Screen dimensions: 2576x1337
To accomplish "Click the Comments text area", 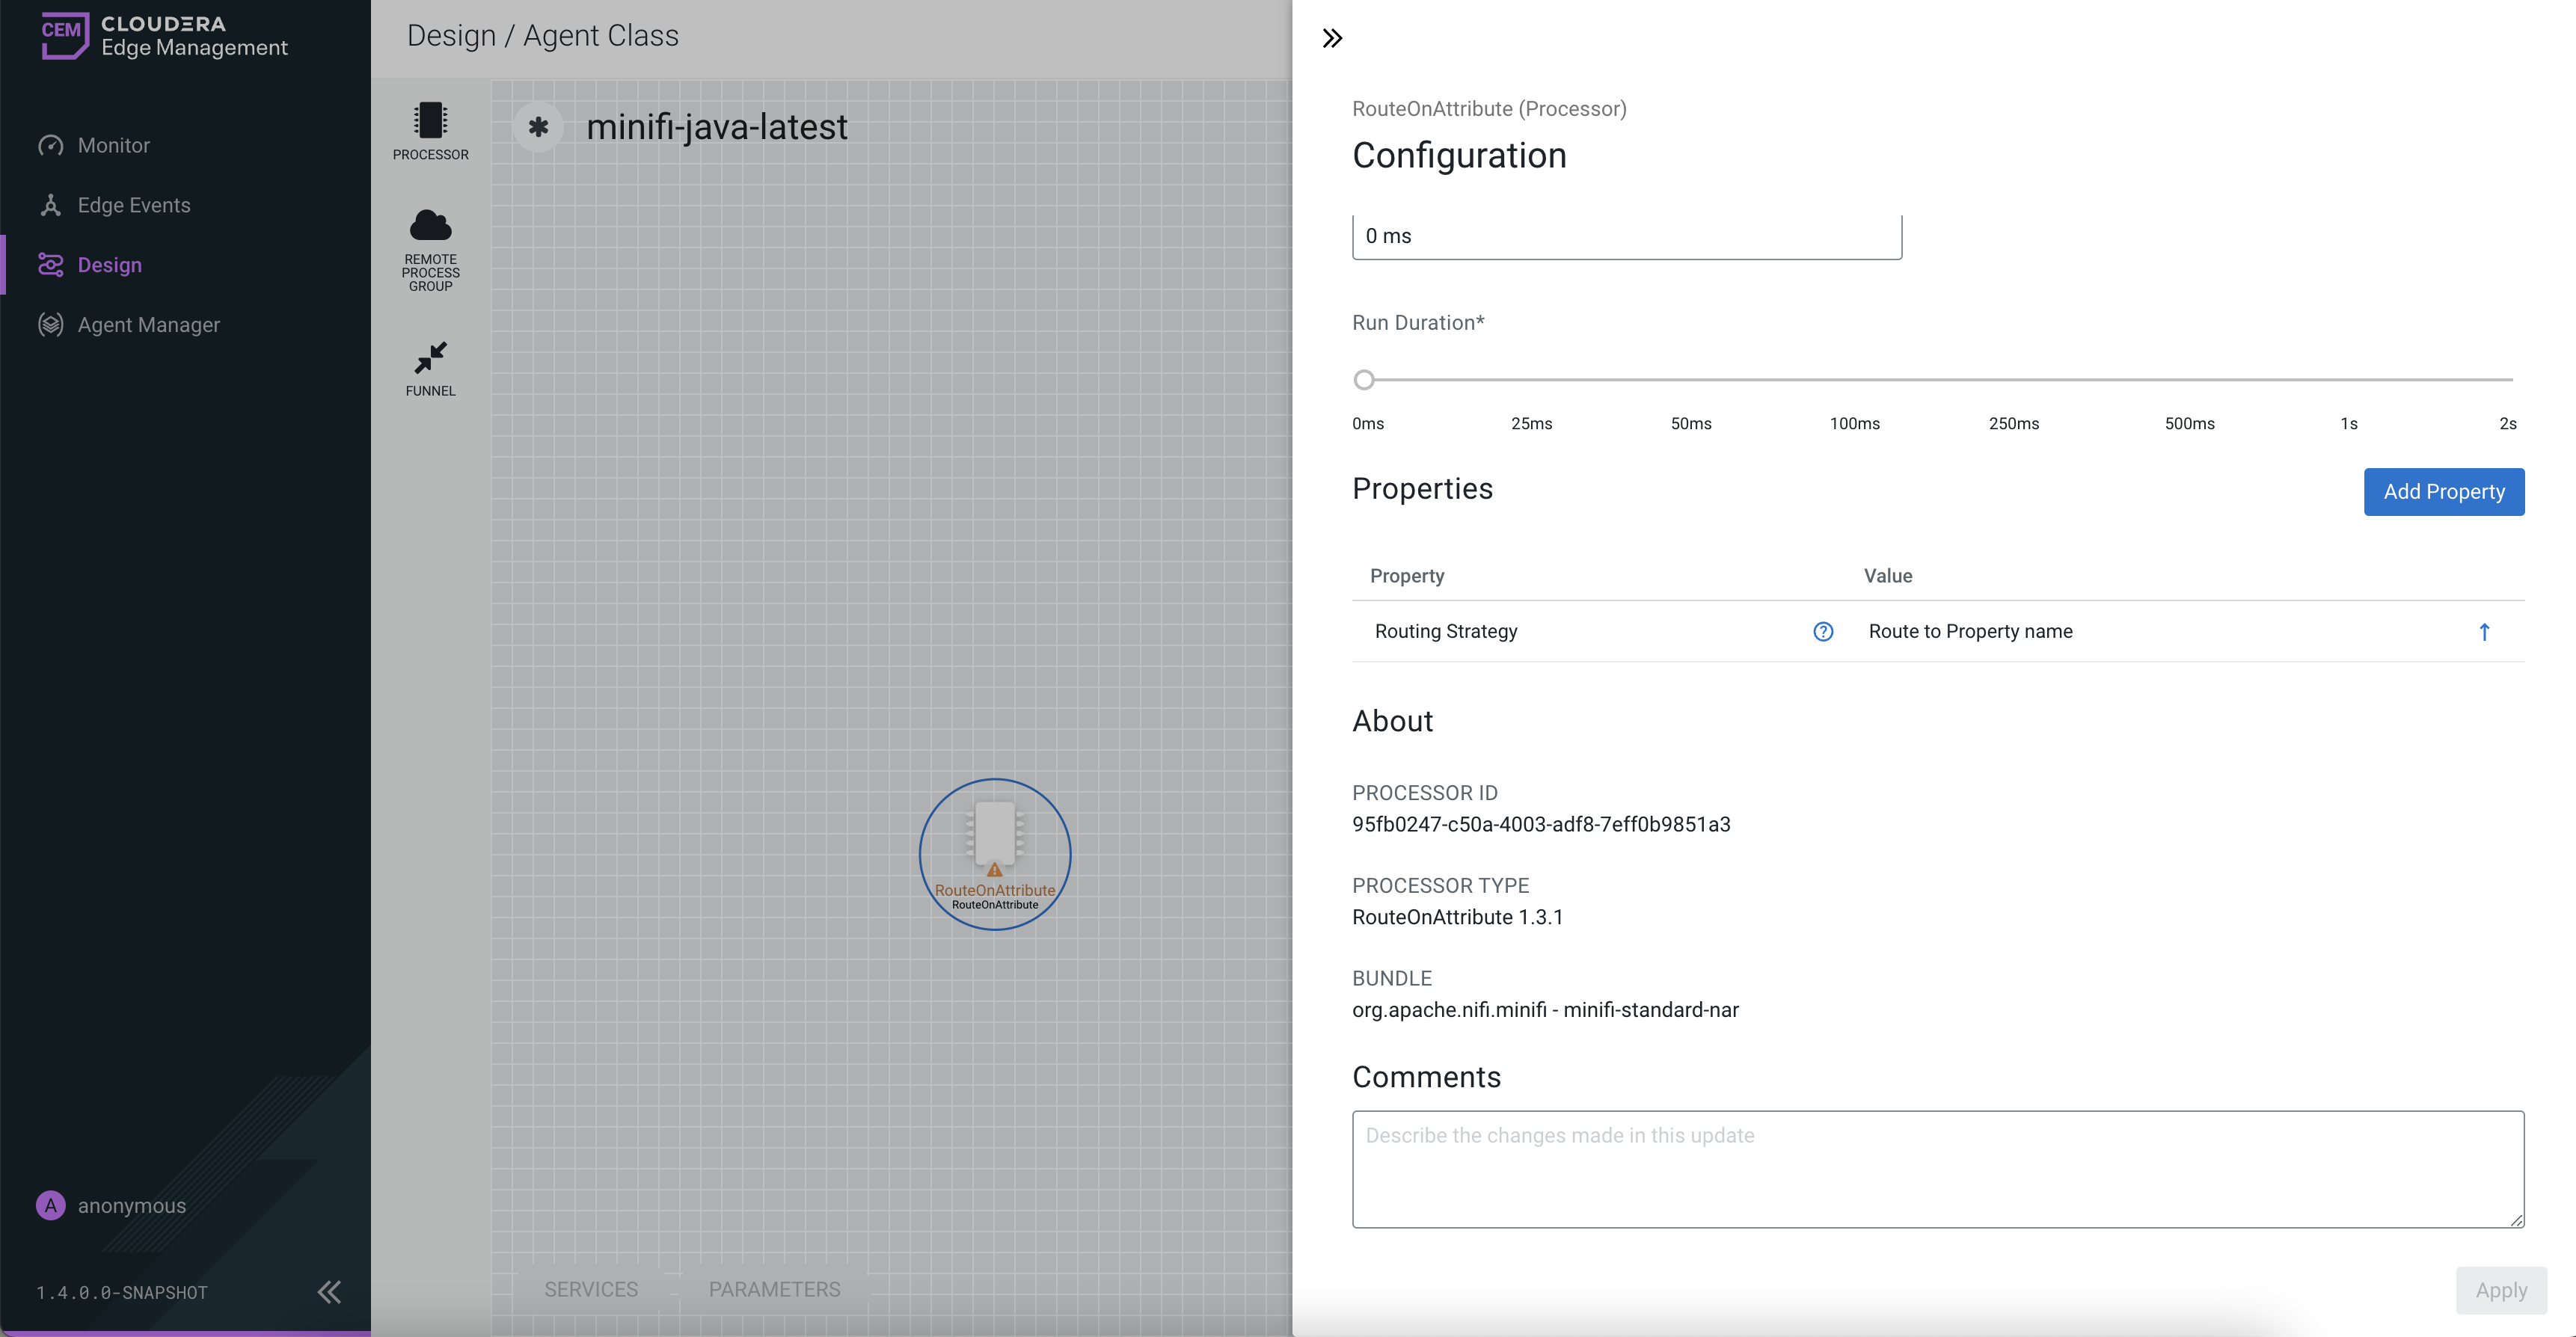I will tap(1937, 1168).
